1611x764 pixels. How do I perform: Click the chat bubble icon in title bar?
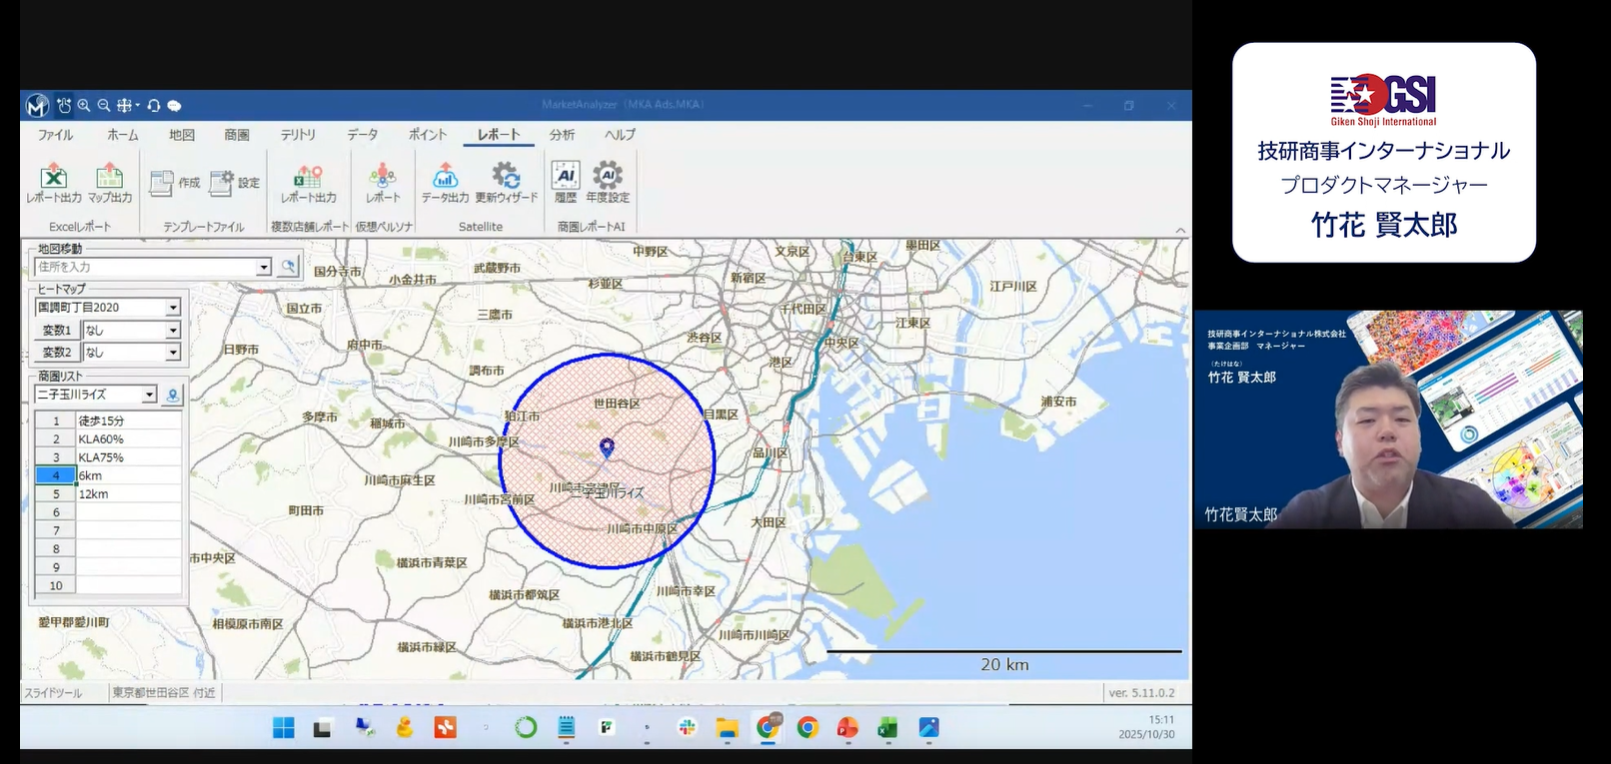[x=174, y=105]
